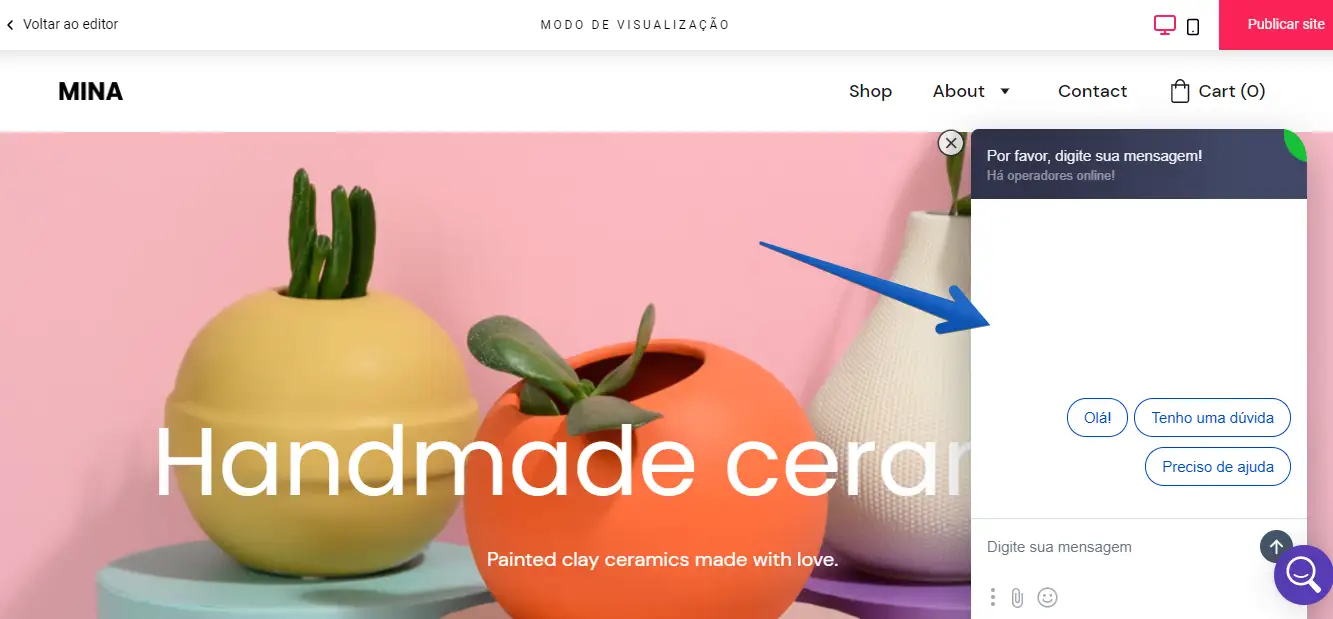Viewport: 1333px width, 619px height.
Task: Focus the Digite sua mensagem field
Action: coord(1115,547)
